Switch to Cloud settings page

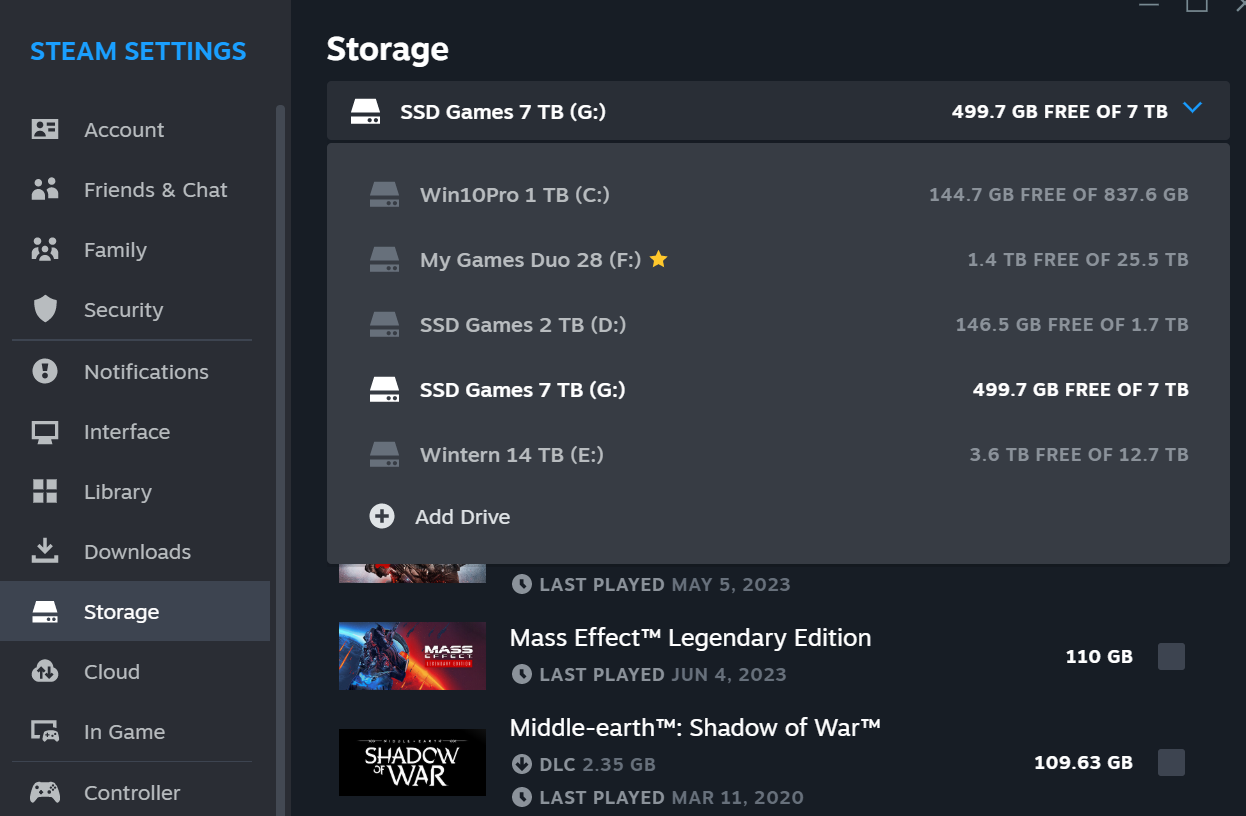tap(135, 672)
